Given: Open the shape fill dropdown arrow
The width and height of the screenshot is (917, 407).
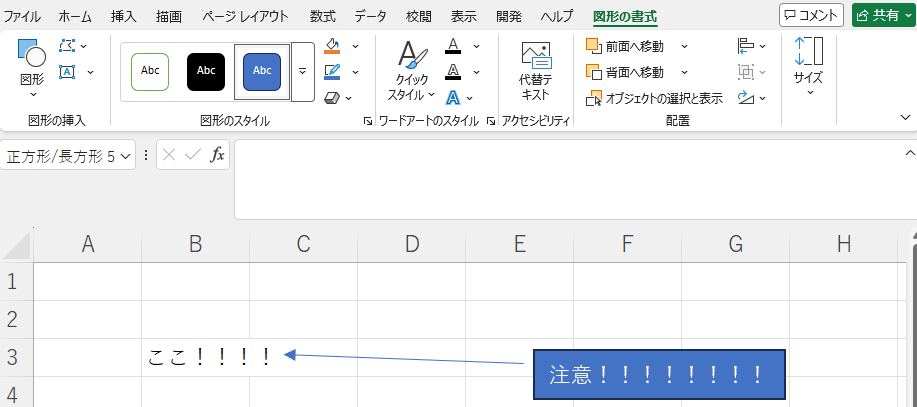Looking at the screenshot, I should [355, 46].
